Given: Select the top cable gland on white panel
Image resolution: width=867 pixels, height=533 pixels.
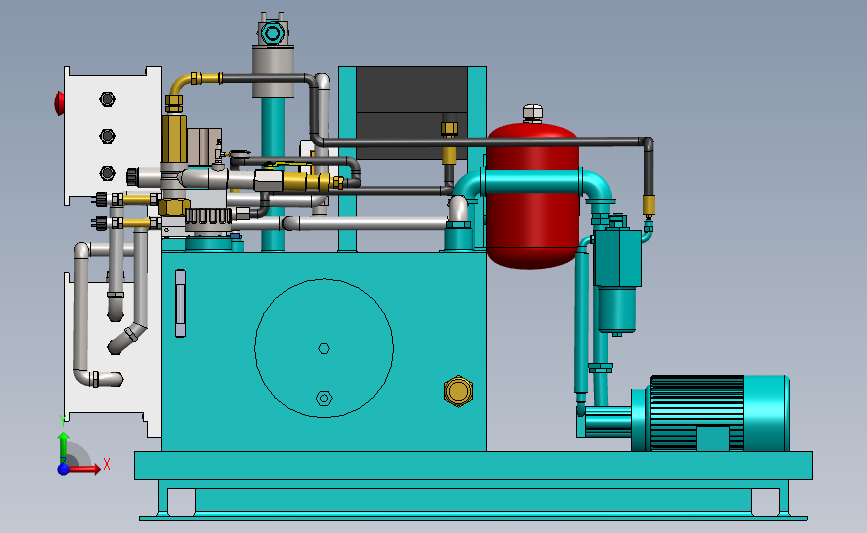Looking at the screenshot, I should pyautogui.click(x=107, y=100).
